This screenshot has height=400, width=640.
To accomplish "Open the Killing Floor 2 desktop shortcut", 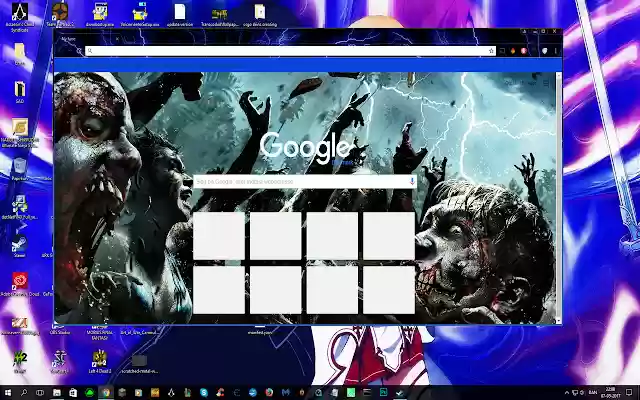I will [20, 361].
